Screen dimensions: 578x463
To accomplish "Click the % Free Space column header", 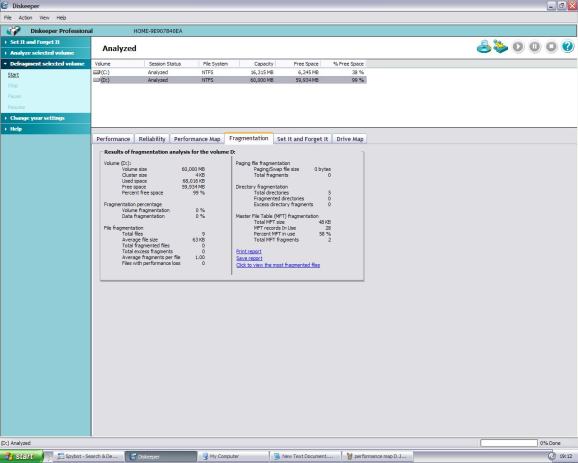I will point(344,64).
